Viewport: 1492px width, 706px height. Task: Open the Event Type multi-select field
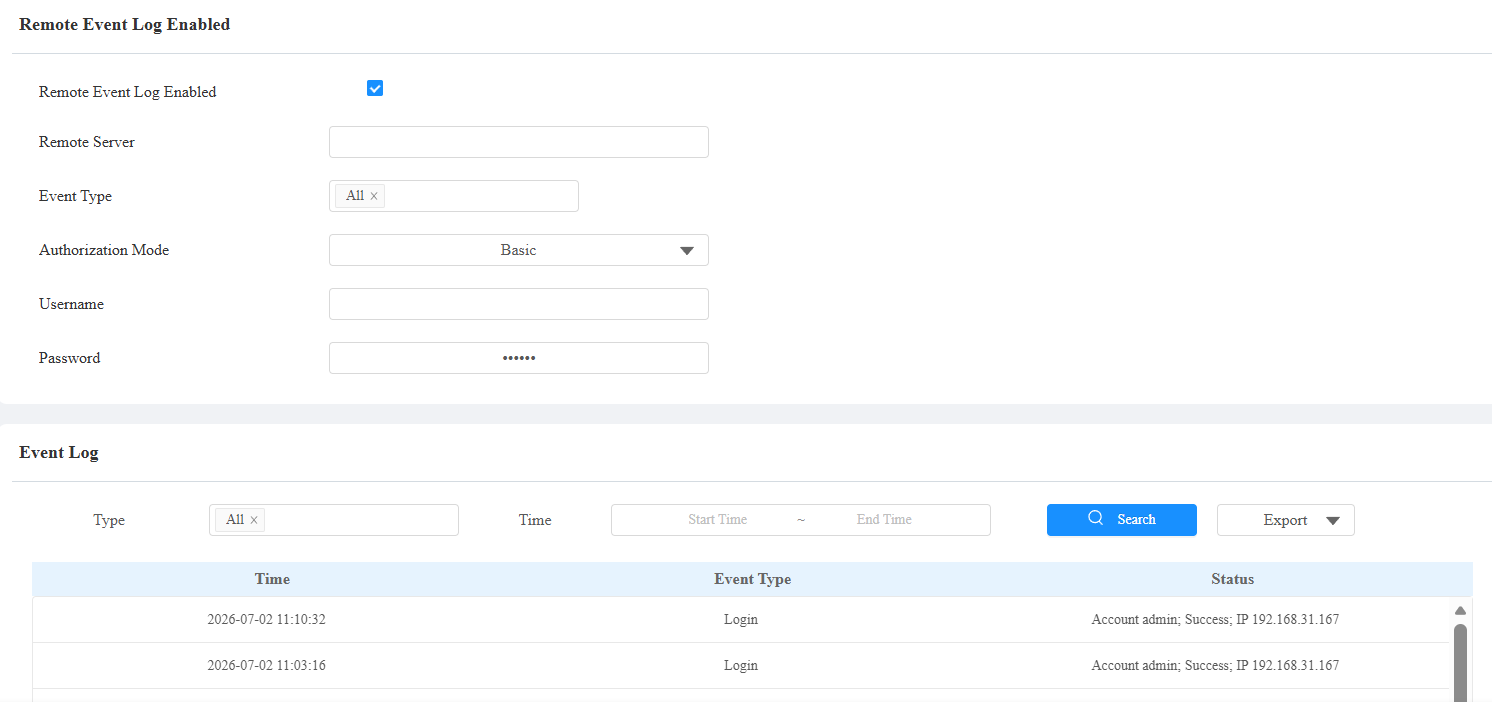coord(453,196)
